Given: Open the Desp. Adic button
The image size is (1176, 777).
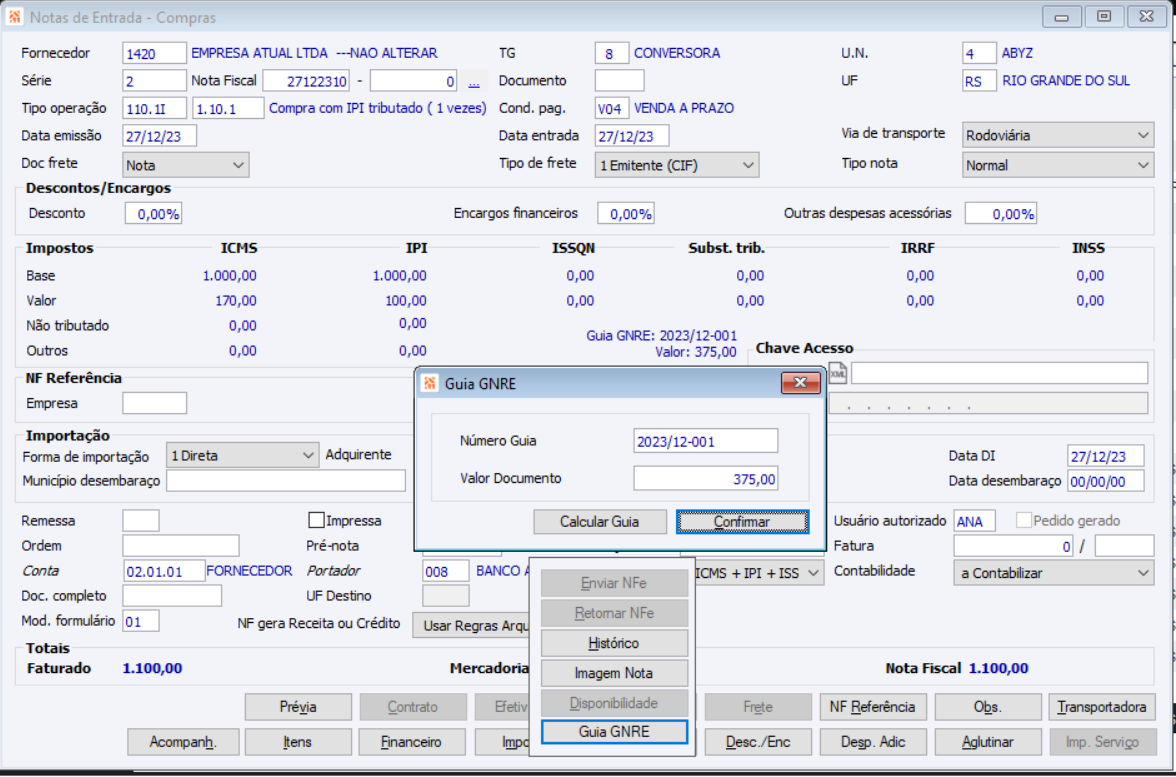Looking at the screenshot, I should (x=873, y=742).
